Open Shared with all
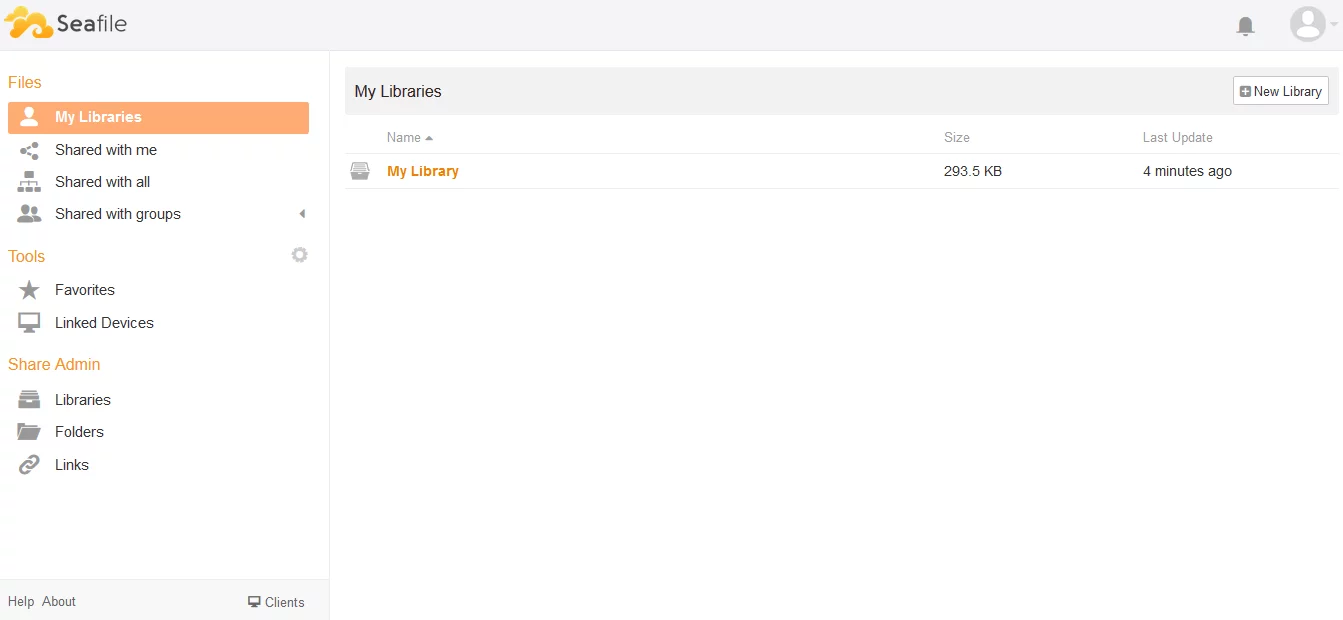Screen dimensions: 1343x620 tap(103, 182)
